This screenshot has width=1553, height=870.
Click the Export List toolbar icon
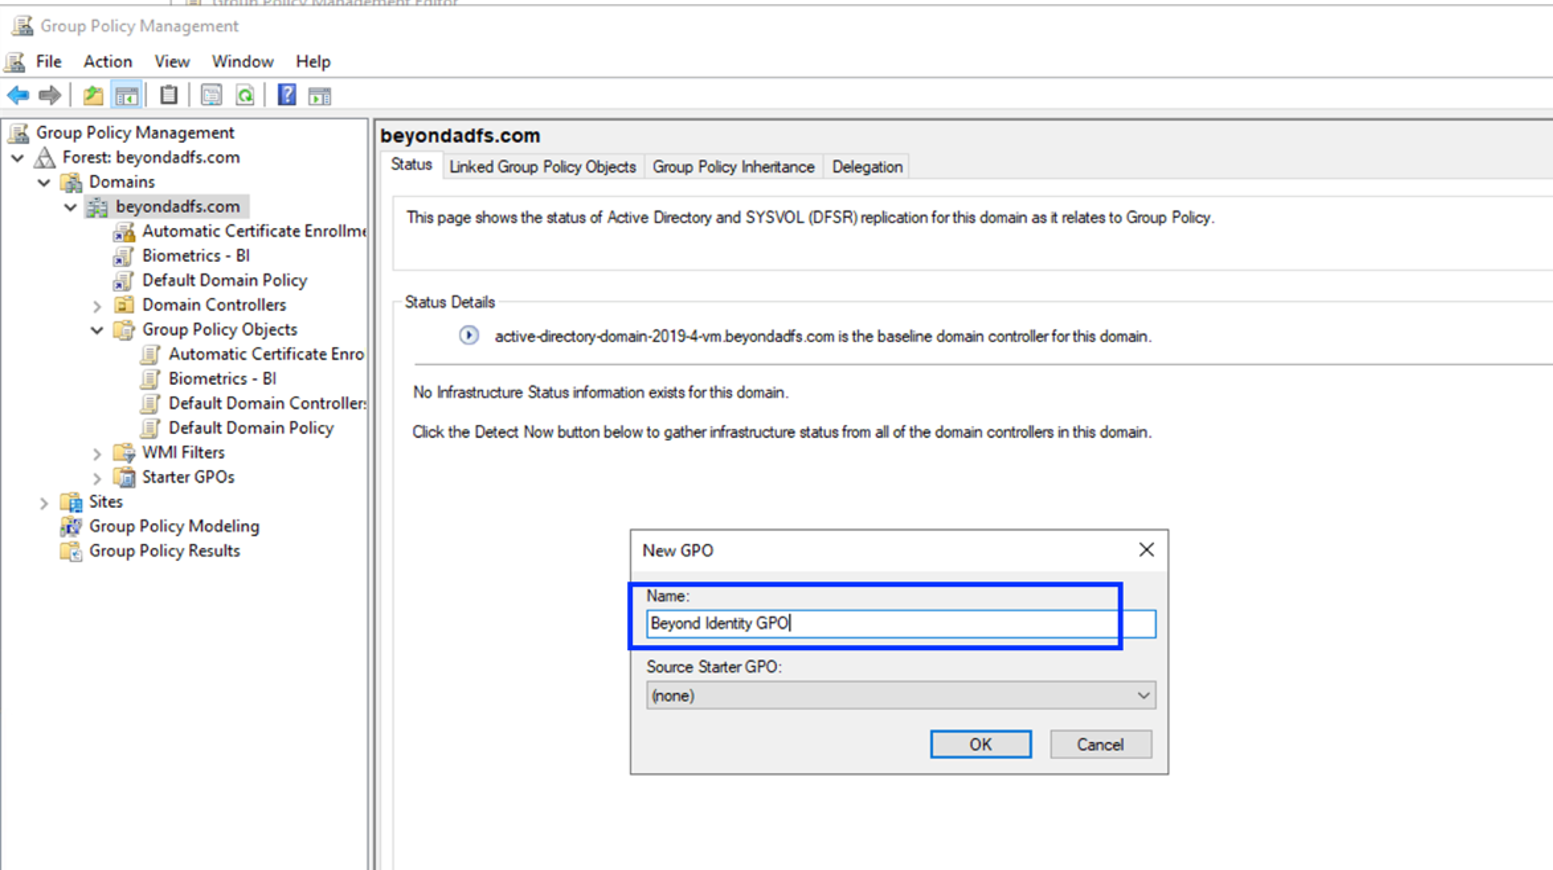pos(211,96)
